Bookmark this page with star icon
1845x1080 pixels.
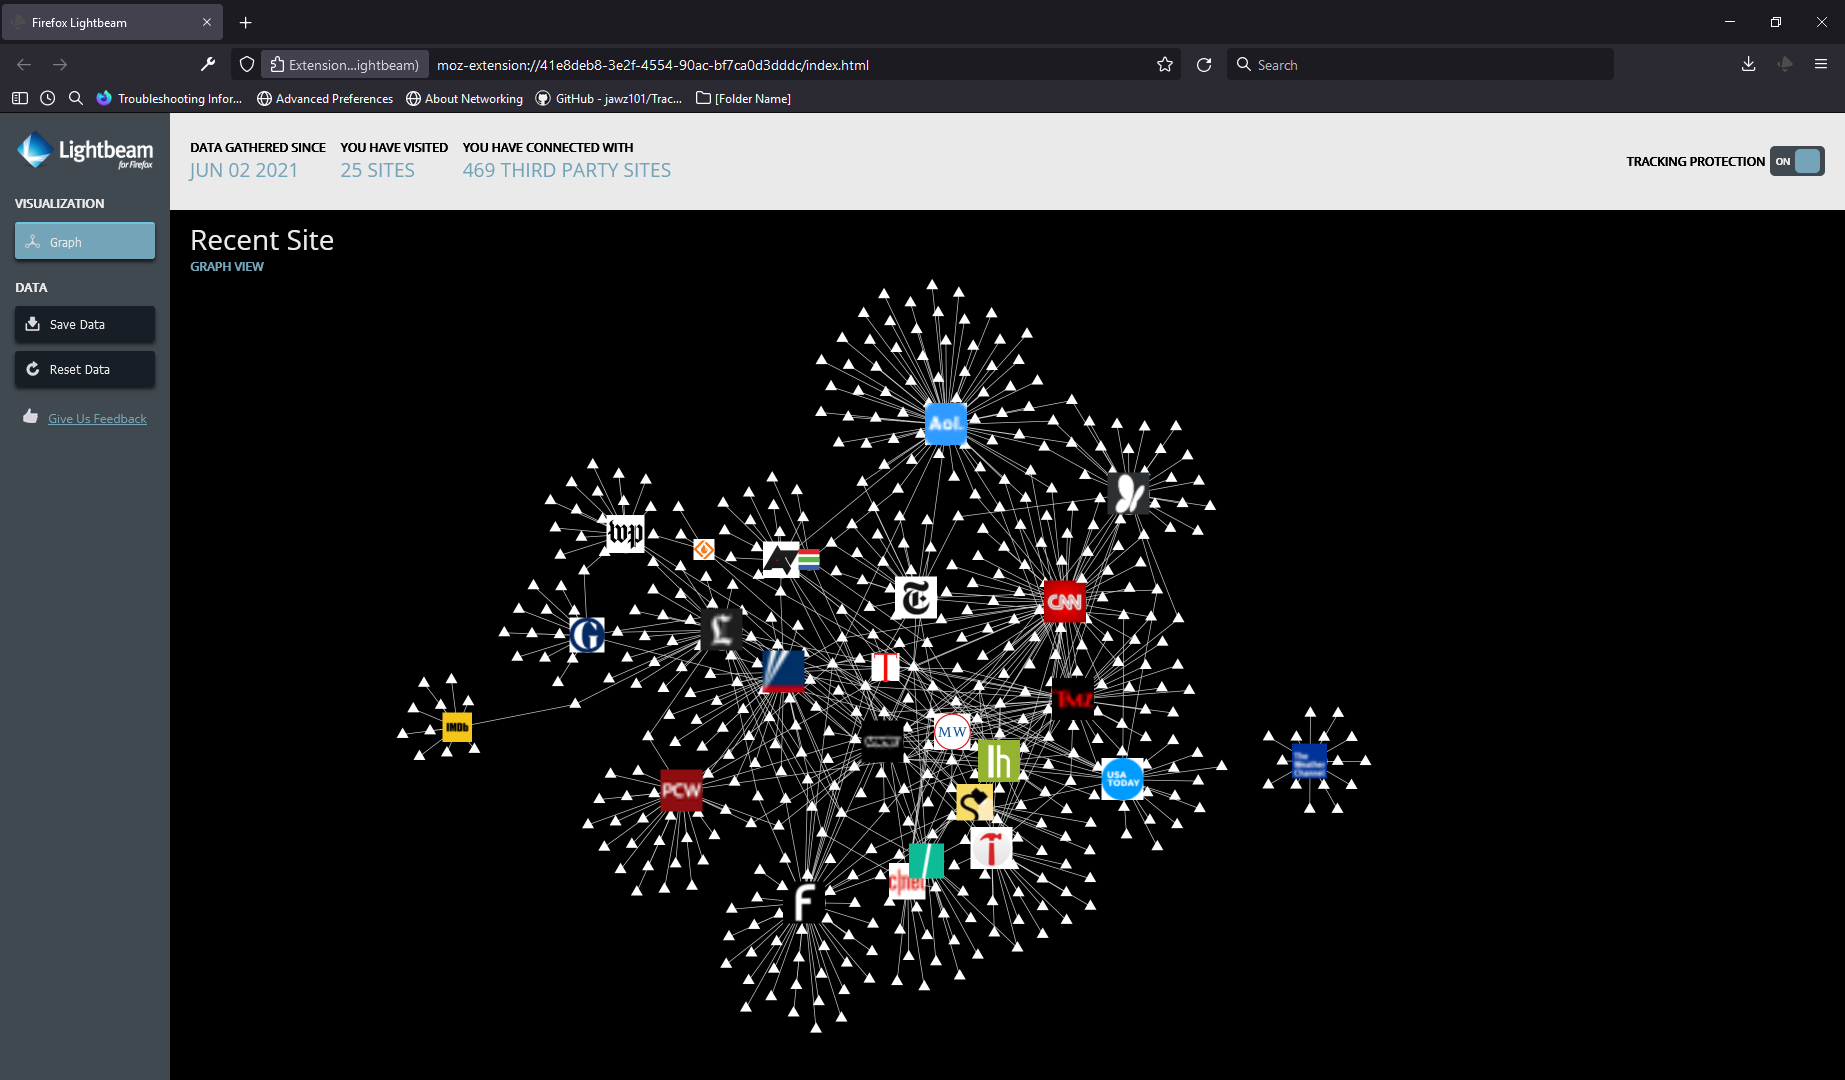pyautogui.click(x=1165, y=65)
